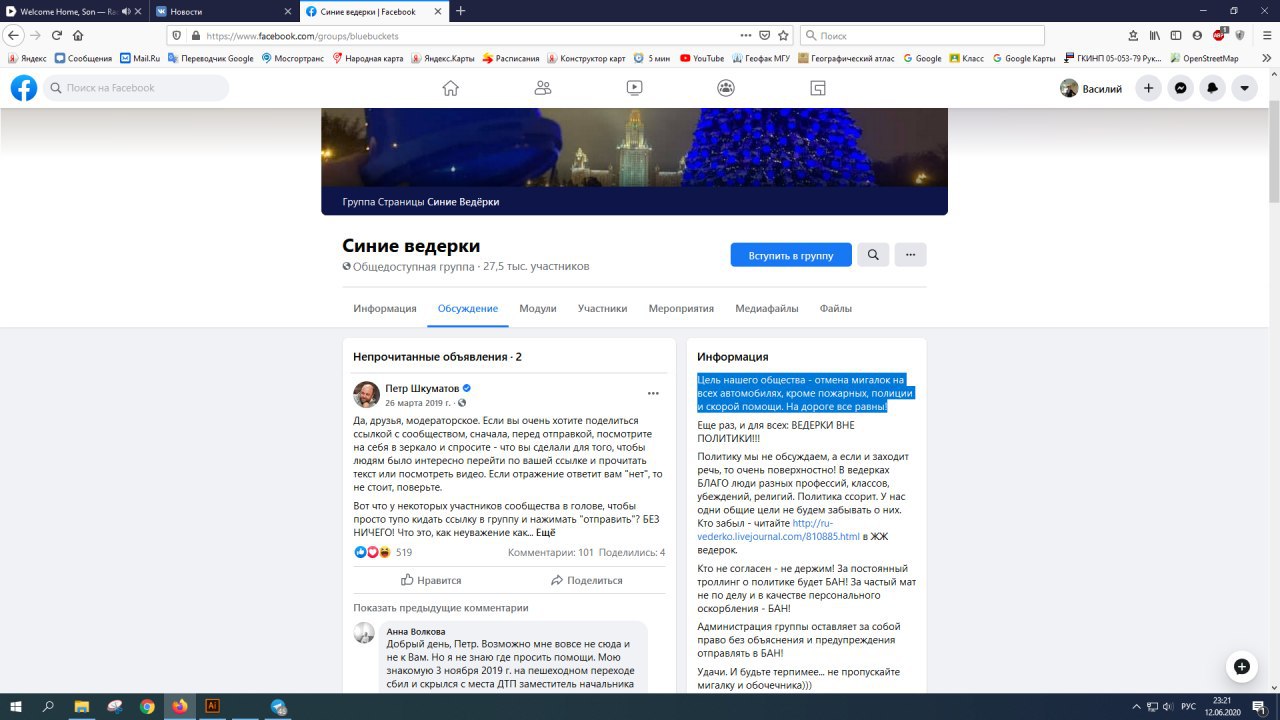This screenshot has height=720, width=1280.
Task: Click the page vertical scrollbar
Action: 1273,150
